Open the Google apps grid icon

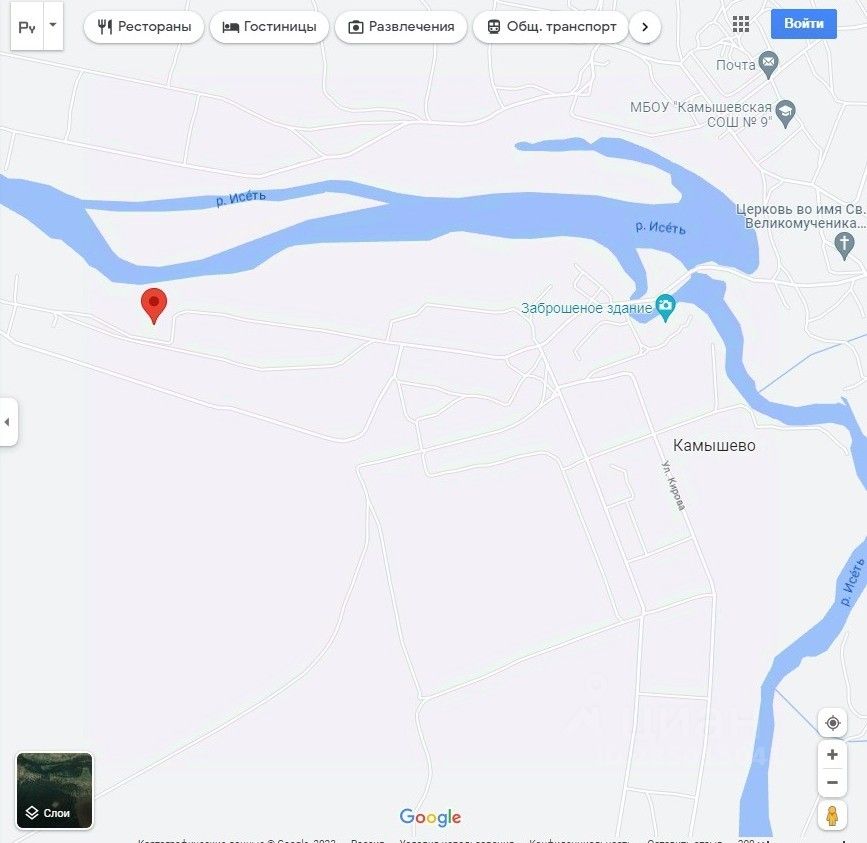740,24
